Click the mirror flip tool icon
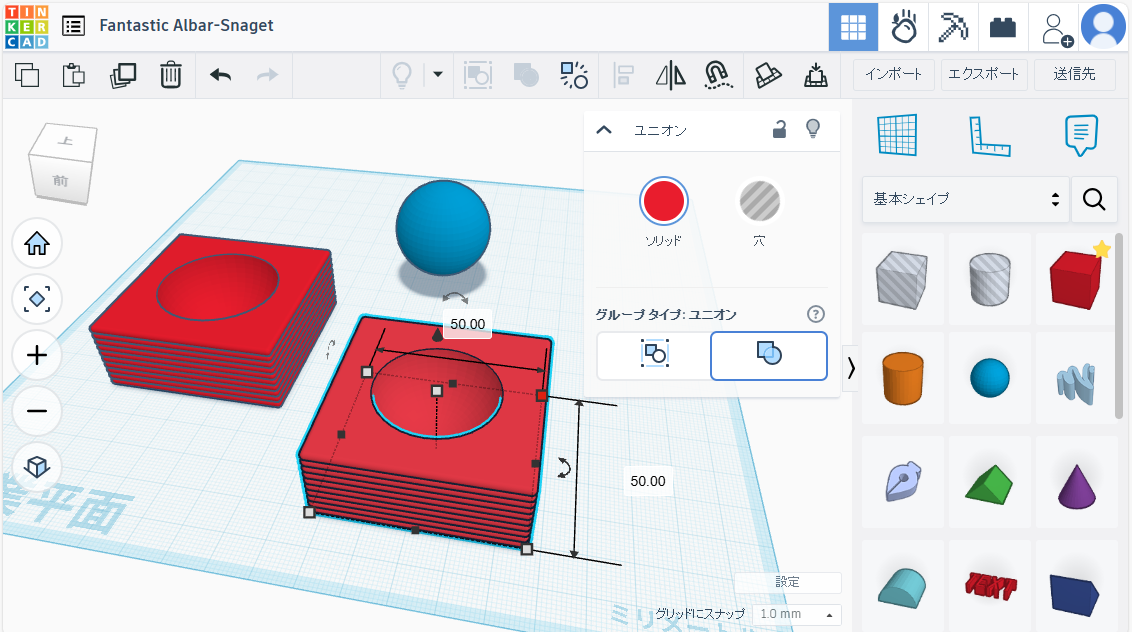1132x632 pixels. pos(670,75)
